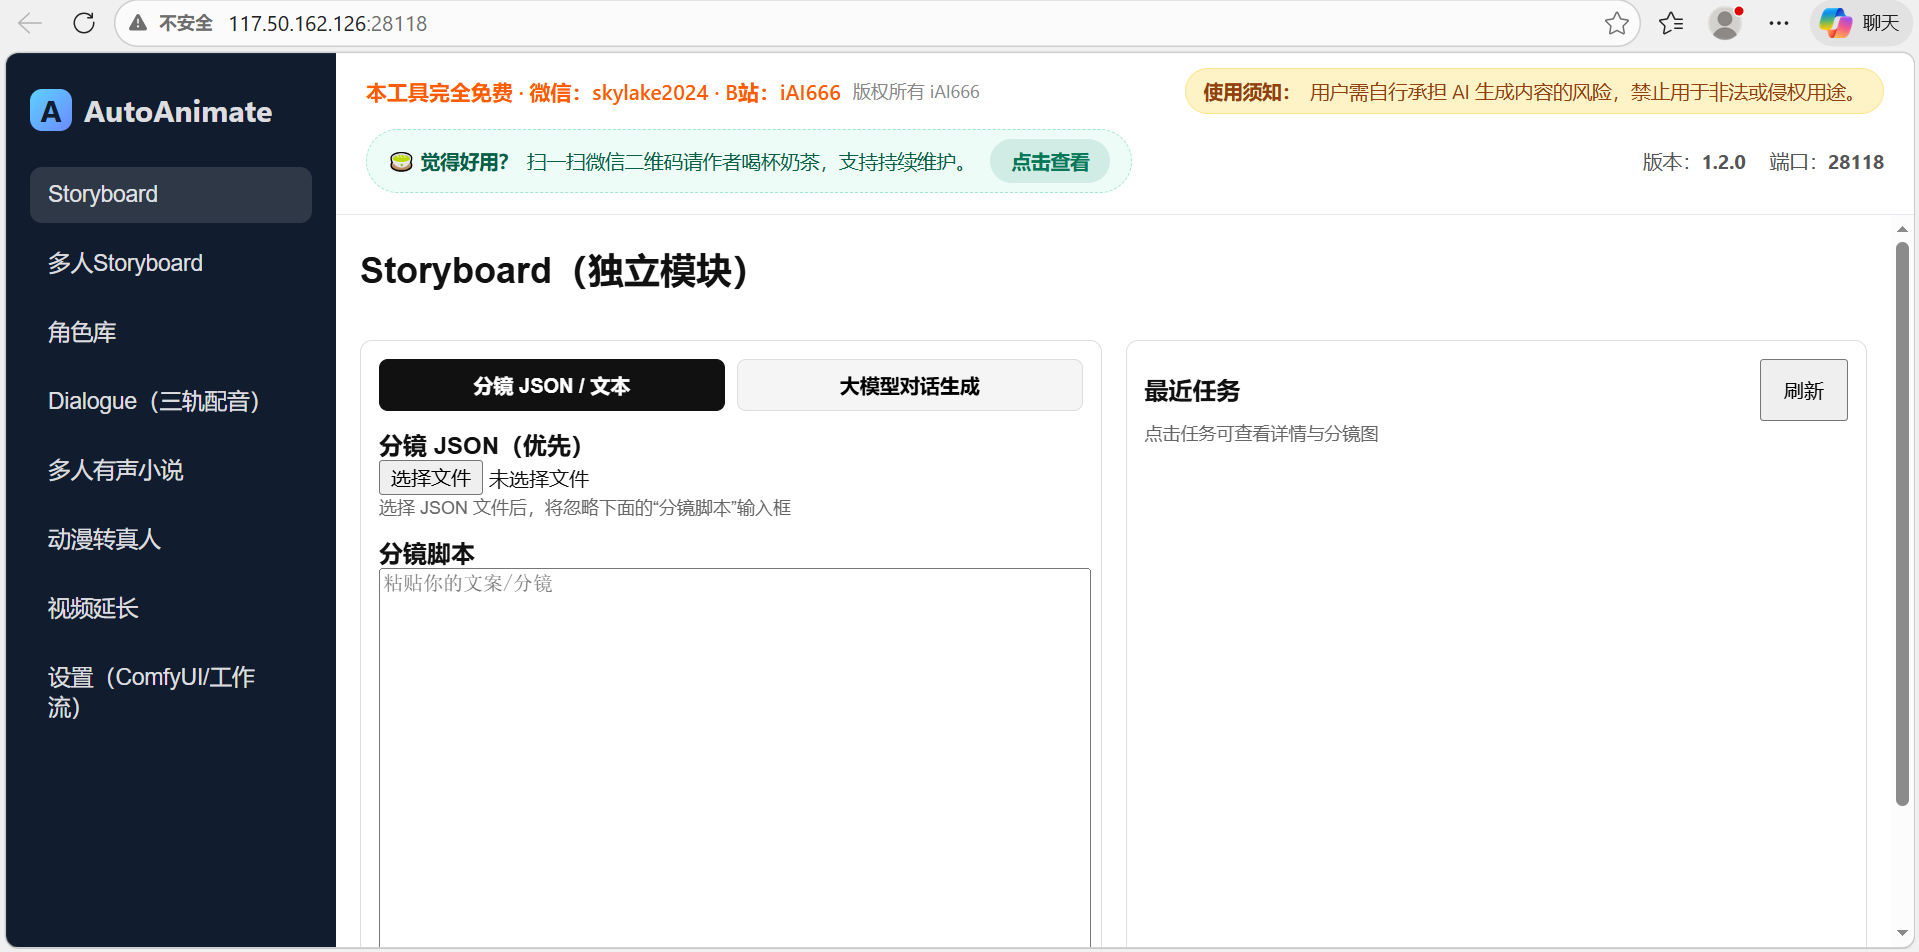
Task: Open browser settings via ellipsis icon
Action: coord(1779,23)
